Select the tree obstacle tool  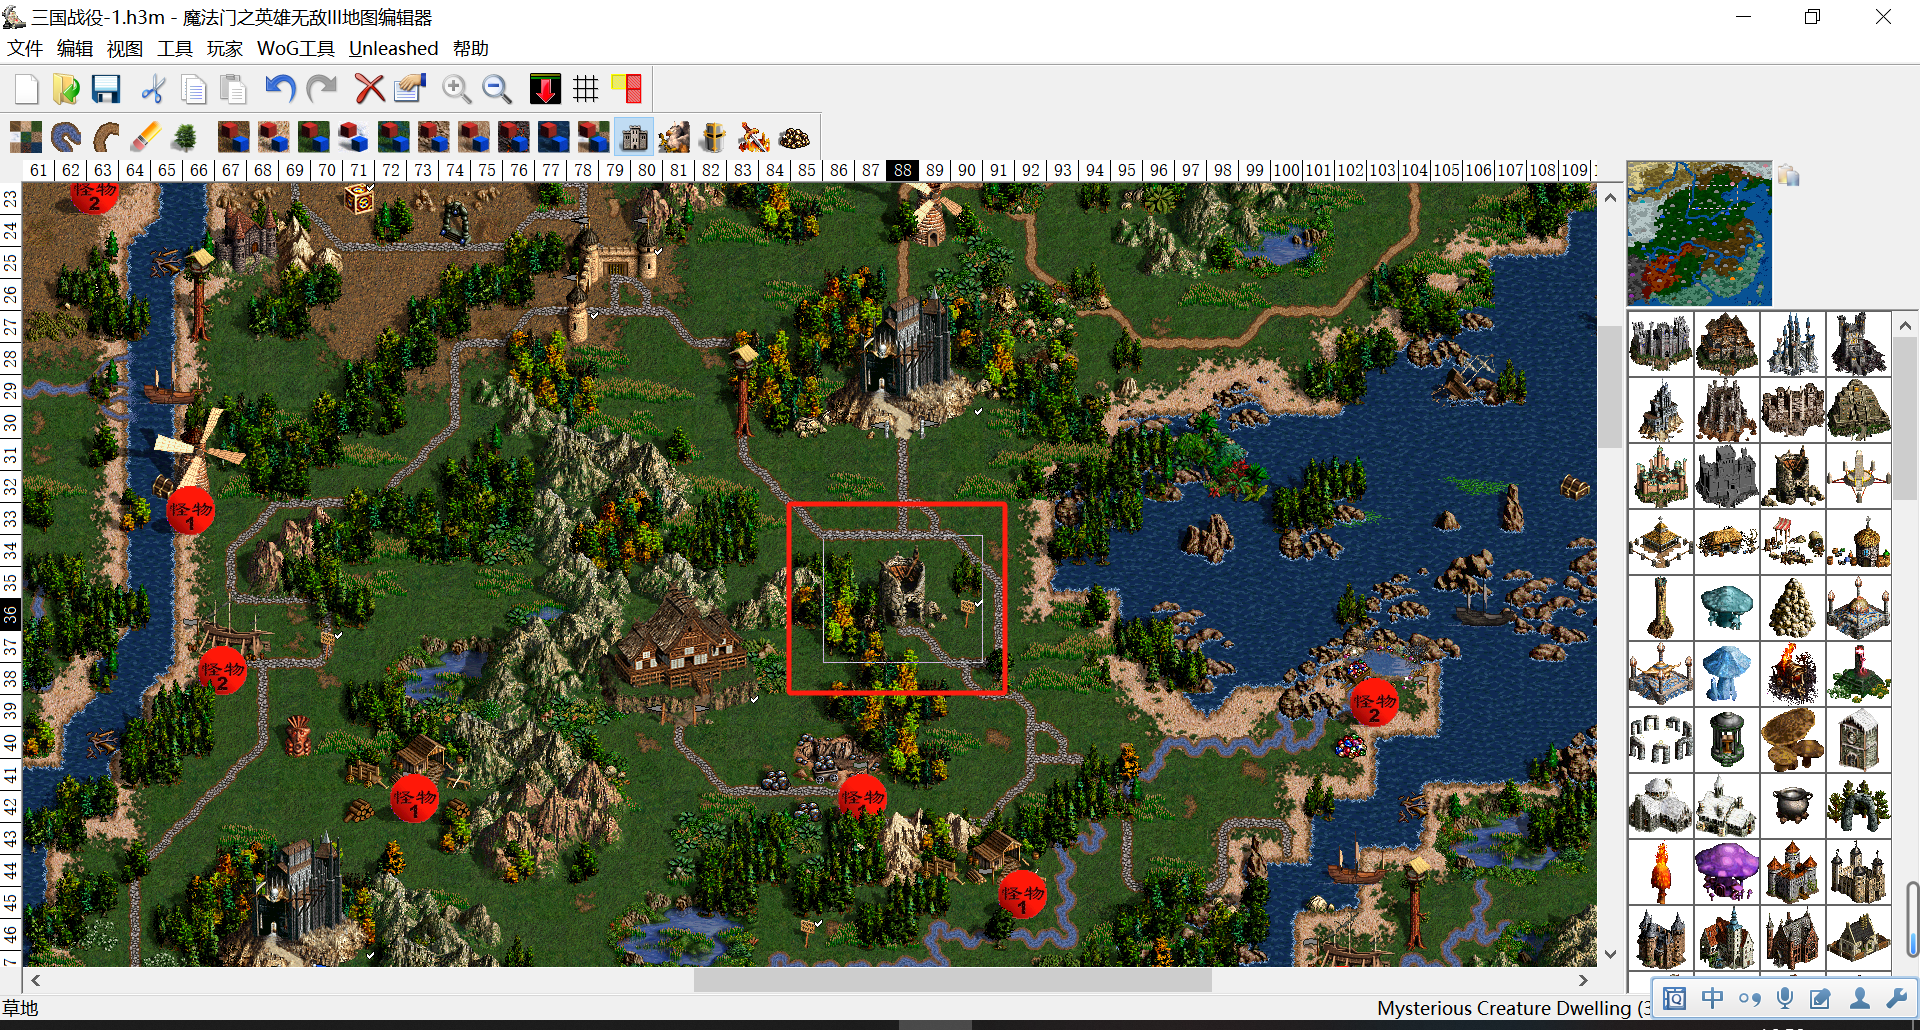tap(185, 137)
